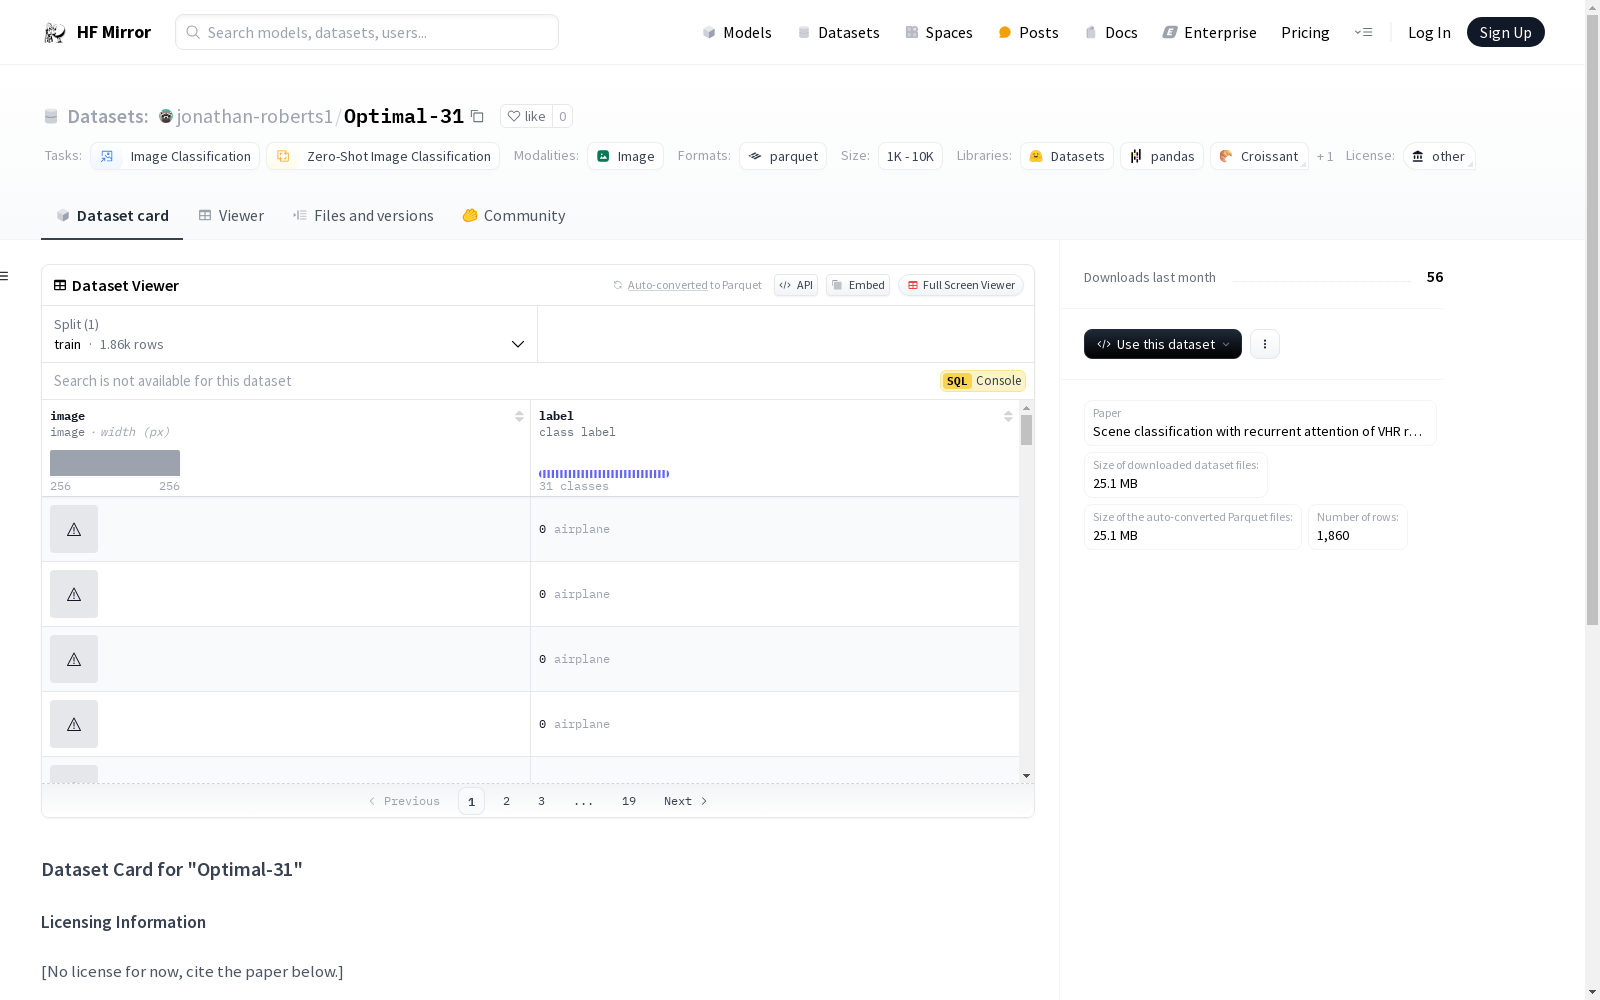Screen dimensions: 1600x1000
Task: Click the image width histogram bar
Action: point(115,463)
